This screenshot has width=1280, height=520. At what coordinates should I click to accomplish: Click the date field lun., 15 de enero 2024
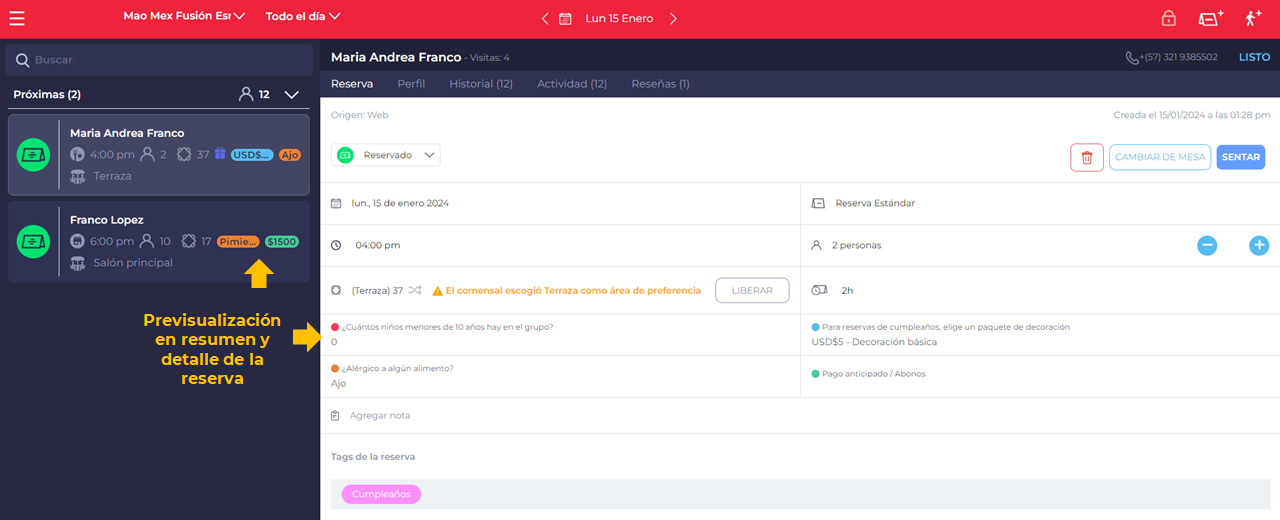coord(399,203)
